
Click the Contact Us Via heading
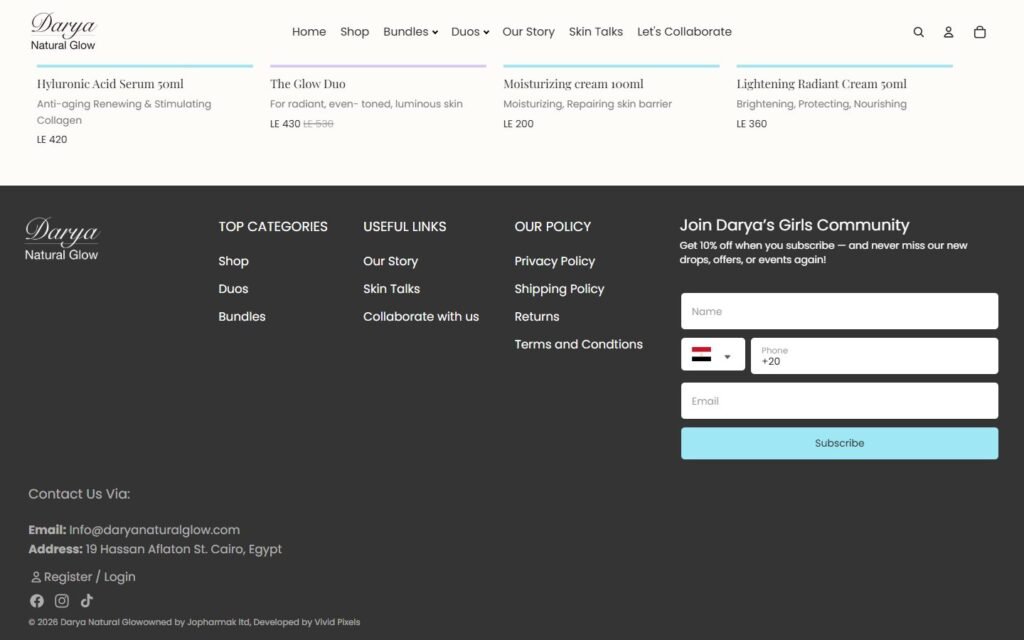click(79, 494)
